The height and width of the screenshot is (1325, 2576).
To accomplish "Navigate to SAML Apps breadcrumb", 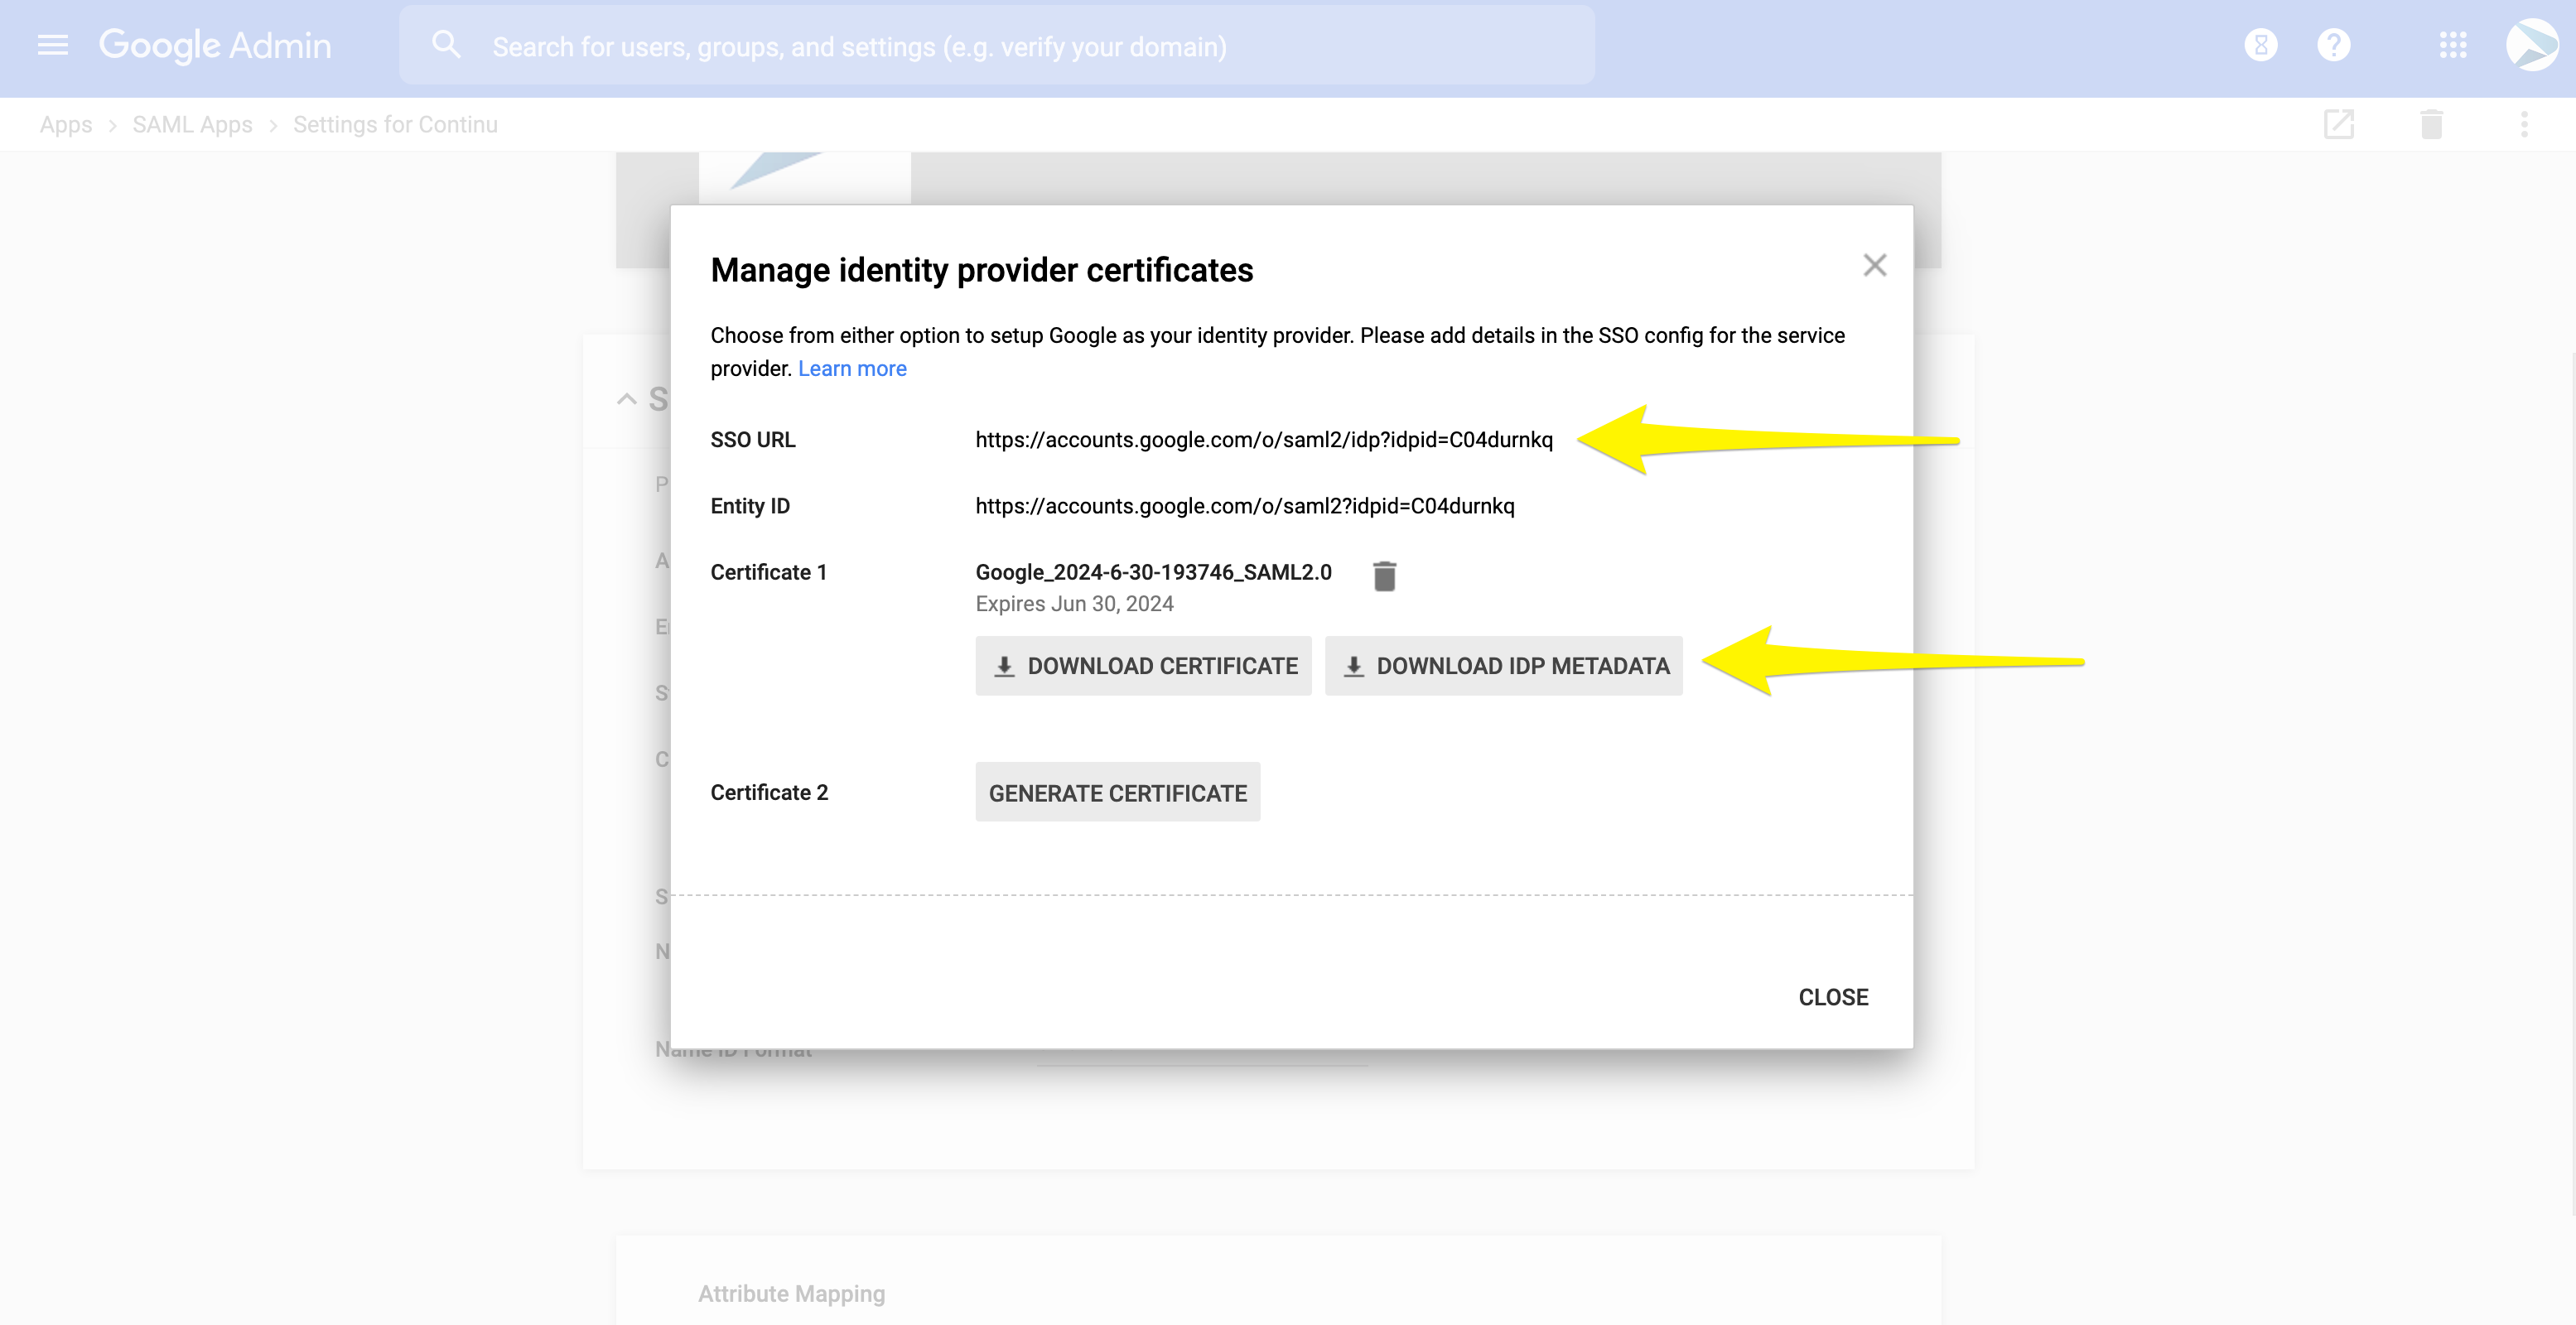I will [x=192, y=125].
